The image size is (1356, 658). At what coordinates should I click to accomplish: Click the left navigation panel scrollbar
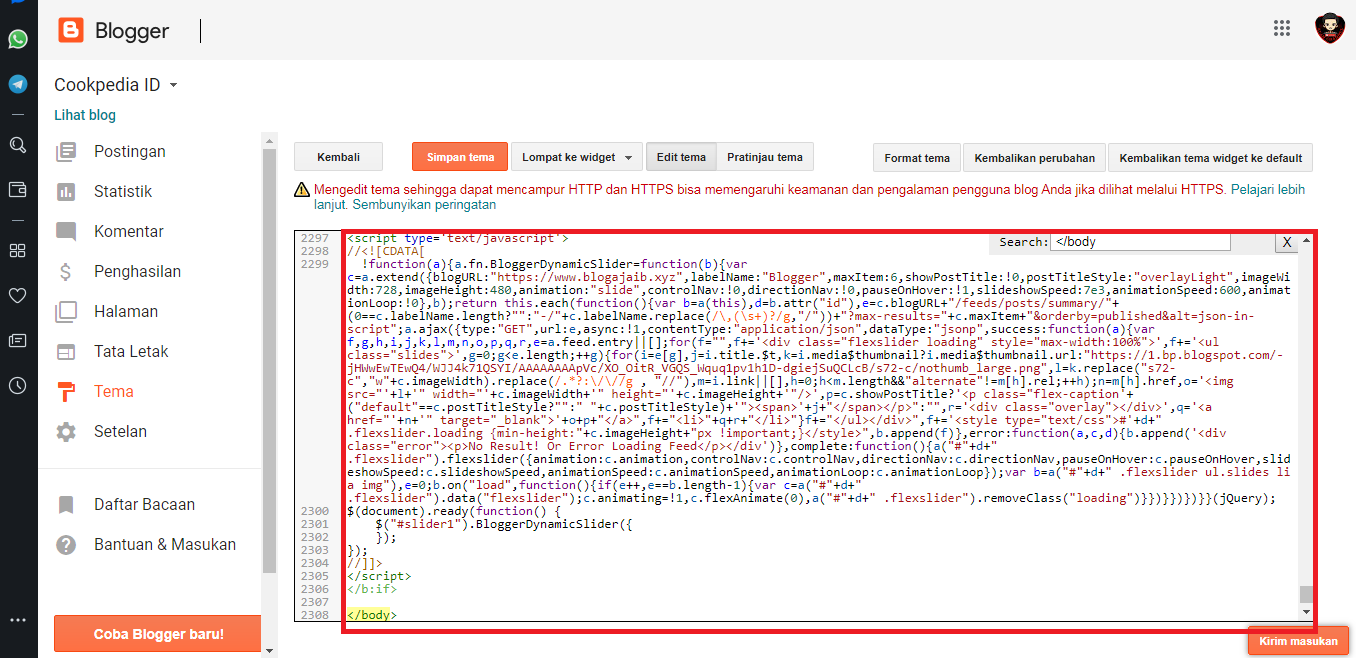268,360
